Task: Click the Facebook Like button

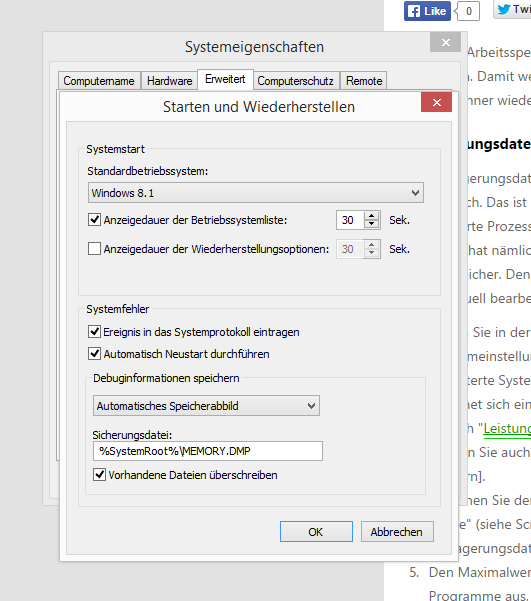Action: [x=427, y=11]
